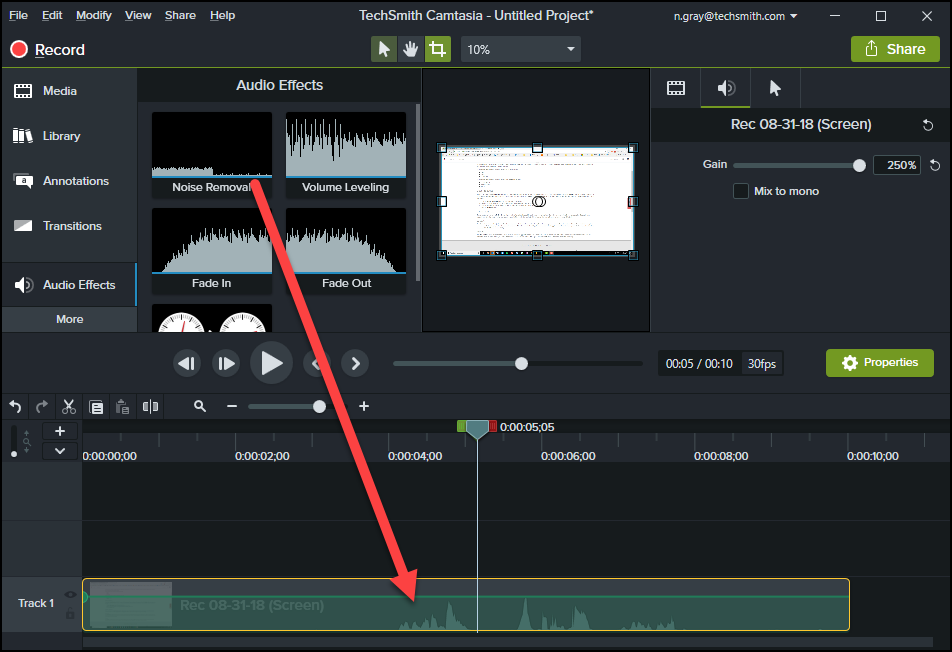Expand the track options chevron below add track
This screenshot has width=952, height=652.
click(59, 451)
